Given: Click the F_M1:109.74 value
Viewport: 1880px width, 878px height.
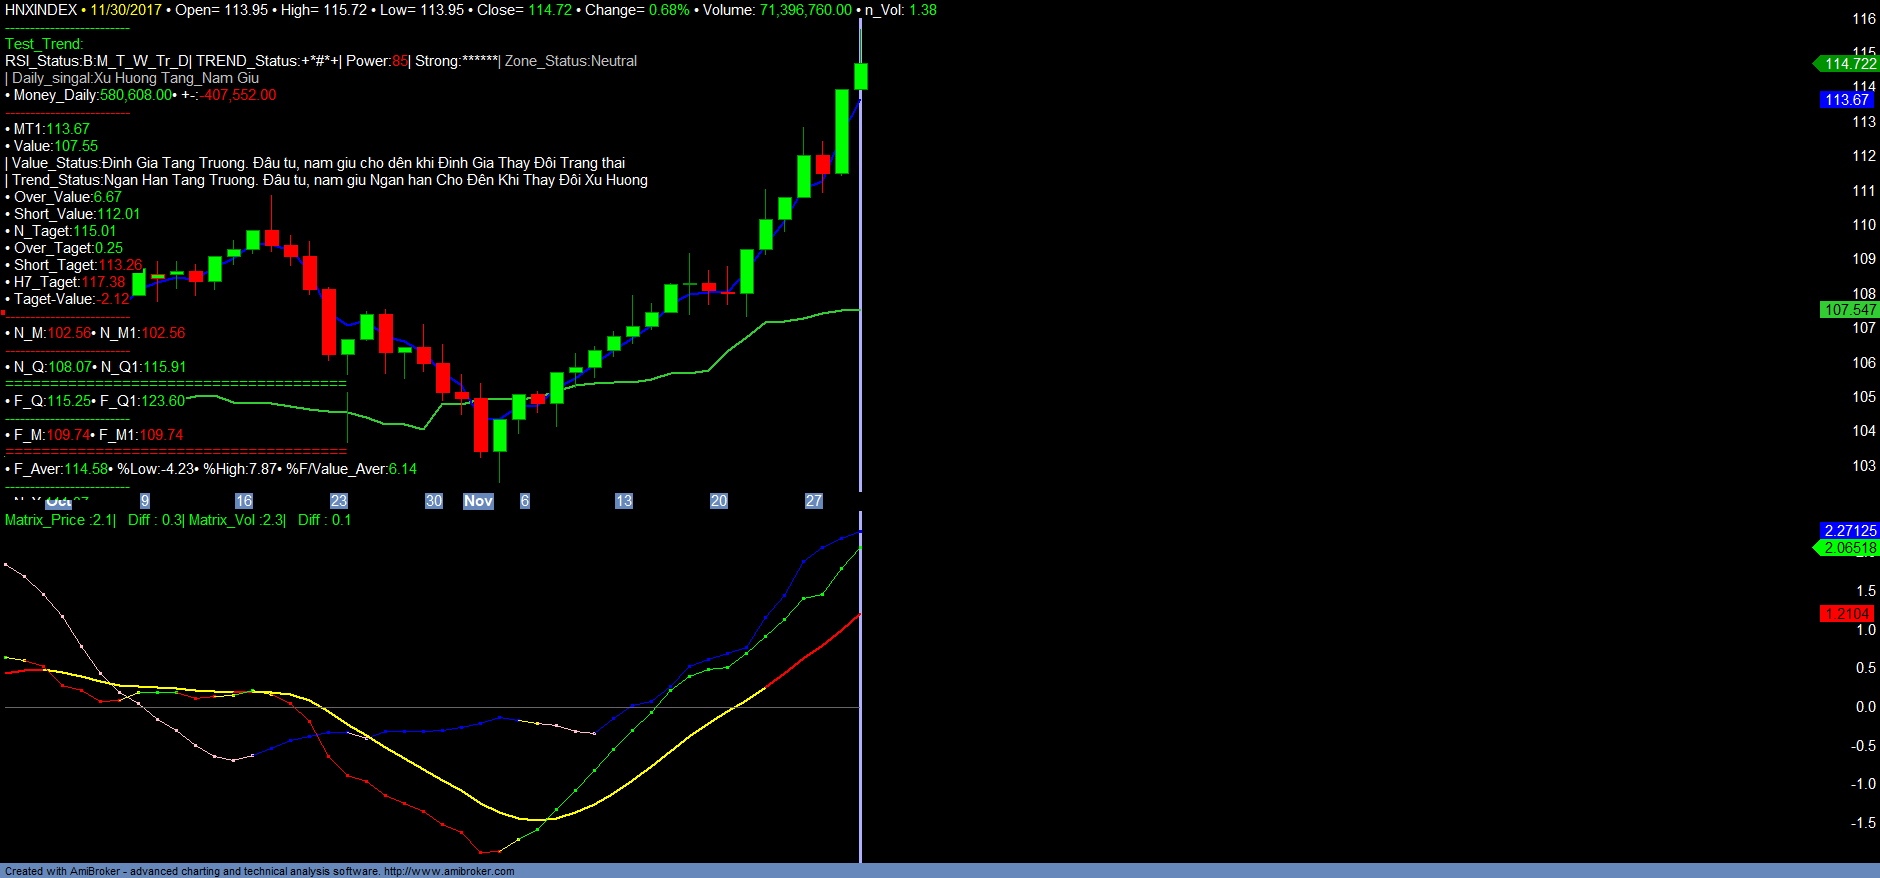Looking at the screenshot, I should pos(141,435).
